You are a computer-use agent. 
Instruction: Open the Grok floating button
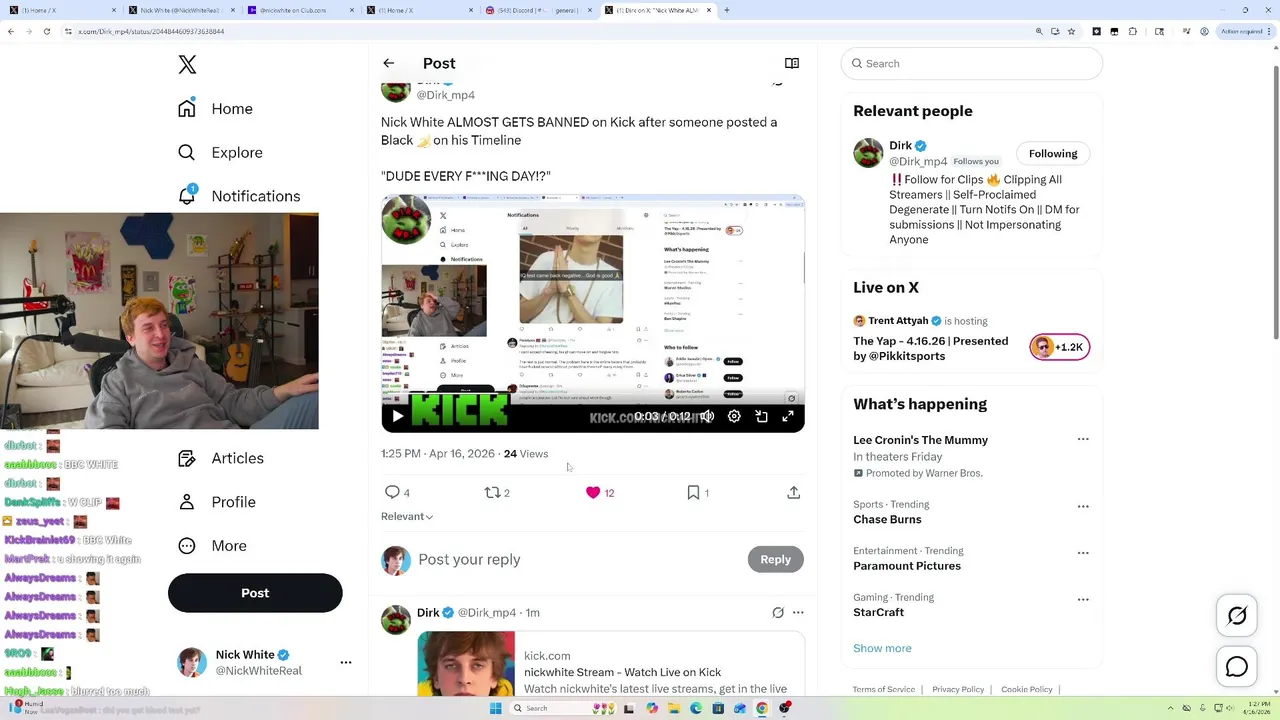pyautogui.click(x=1237, y=616)
